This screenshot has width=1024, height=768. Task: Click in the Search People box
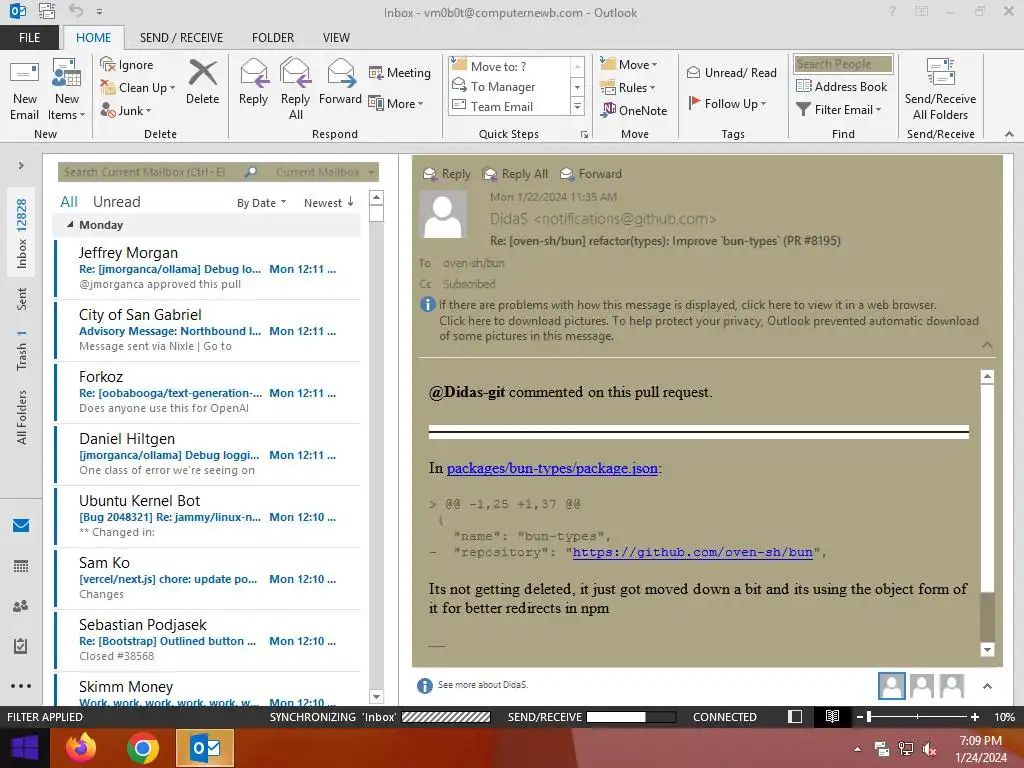click(843, 64)
